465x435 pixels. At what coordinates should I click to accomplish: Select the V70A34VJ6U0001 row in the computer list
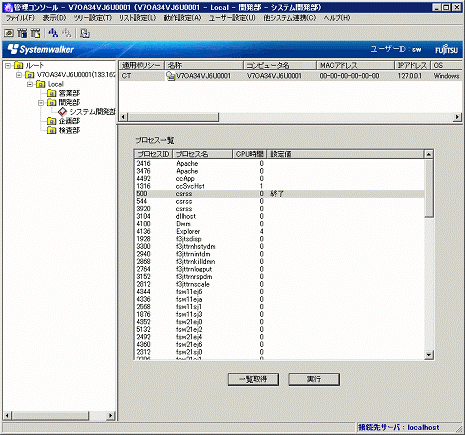coord(290,76)
